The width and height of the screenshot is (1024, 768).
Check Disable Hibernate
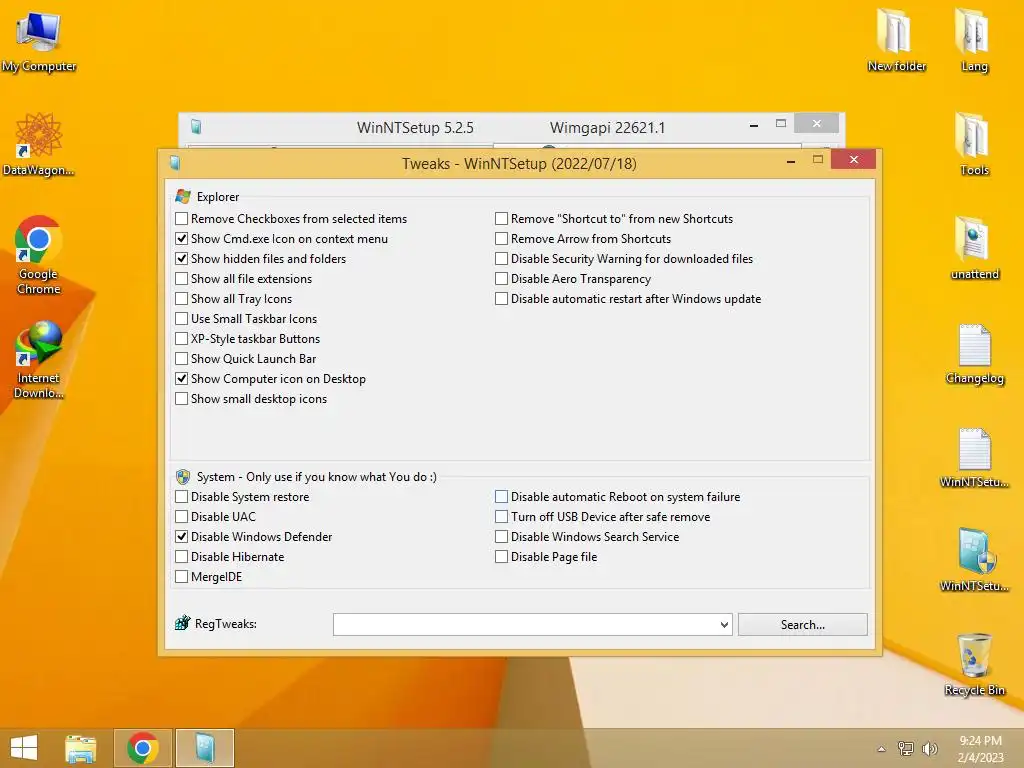coord(182,556)
